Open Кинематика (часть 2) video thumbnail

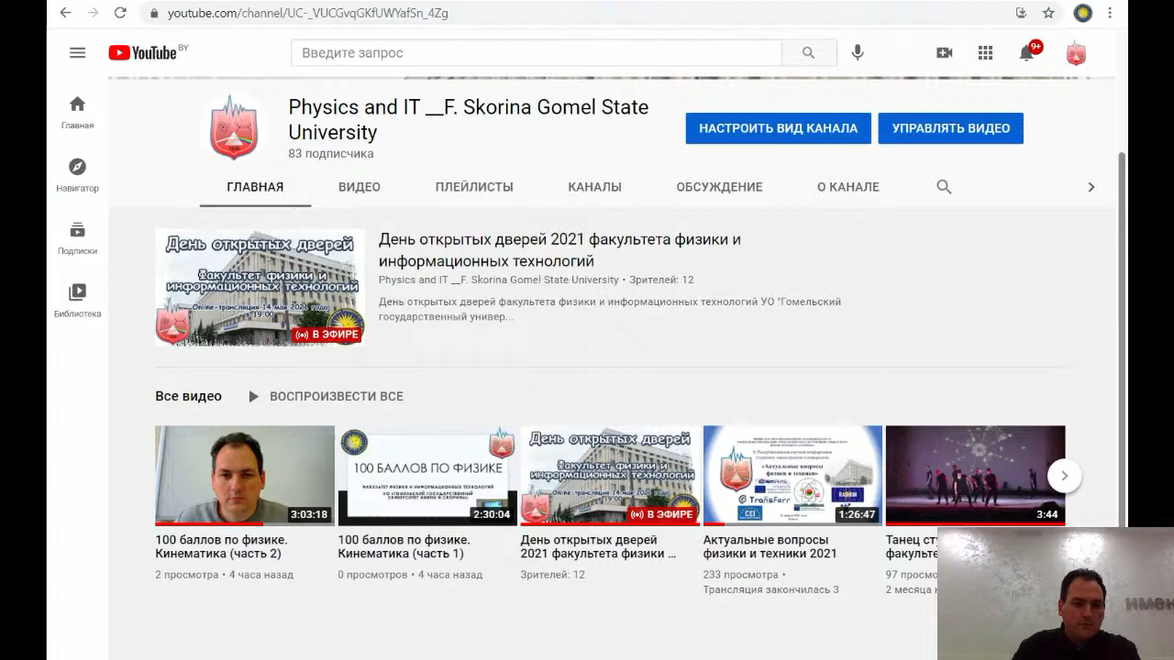click(x=245, y=475)
